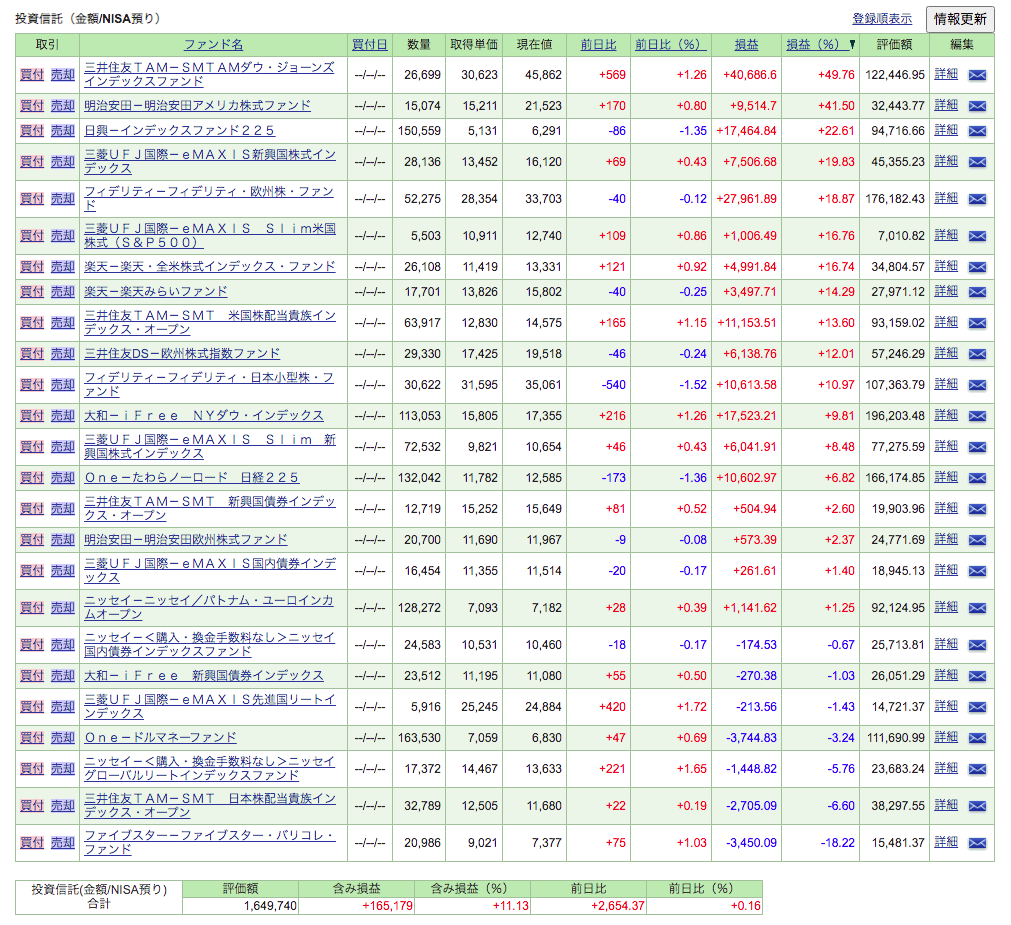Open the 日興-インデックスファンド225 fund link
Viewport: 1011px width, 925px height.
pyautogui.click(x=179, y=131)
